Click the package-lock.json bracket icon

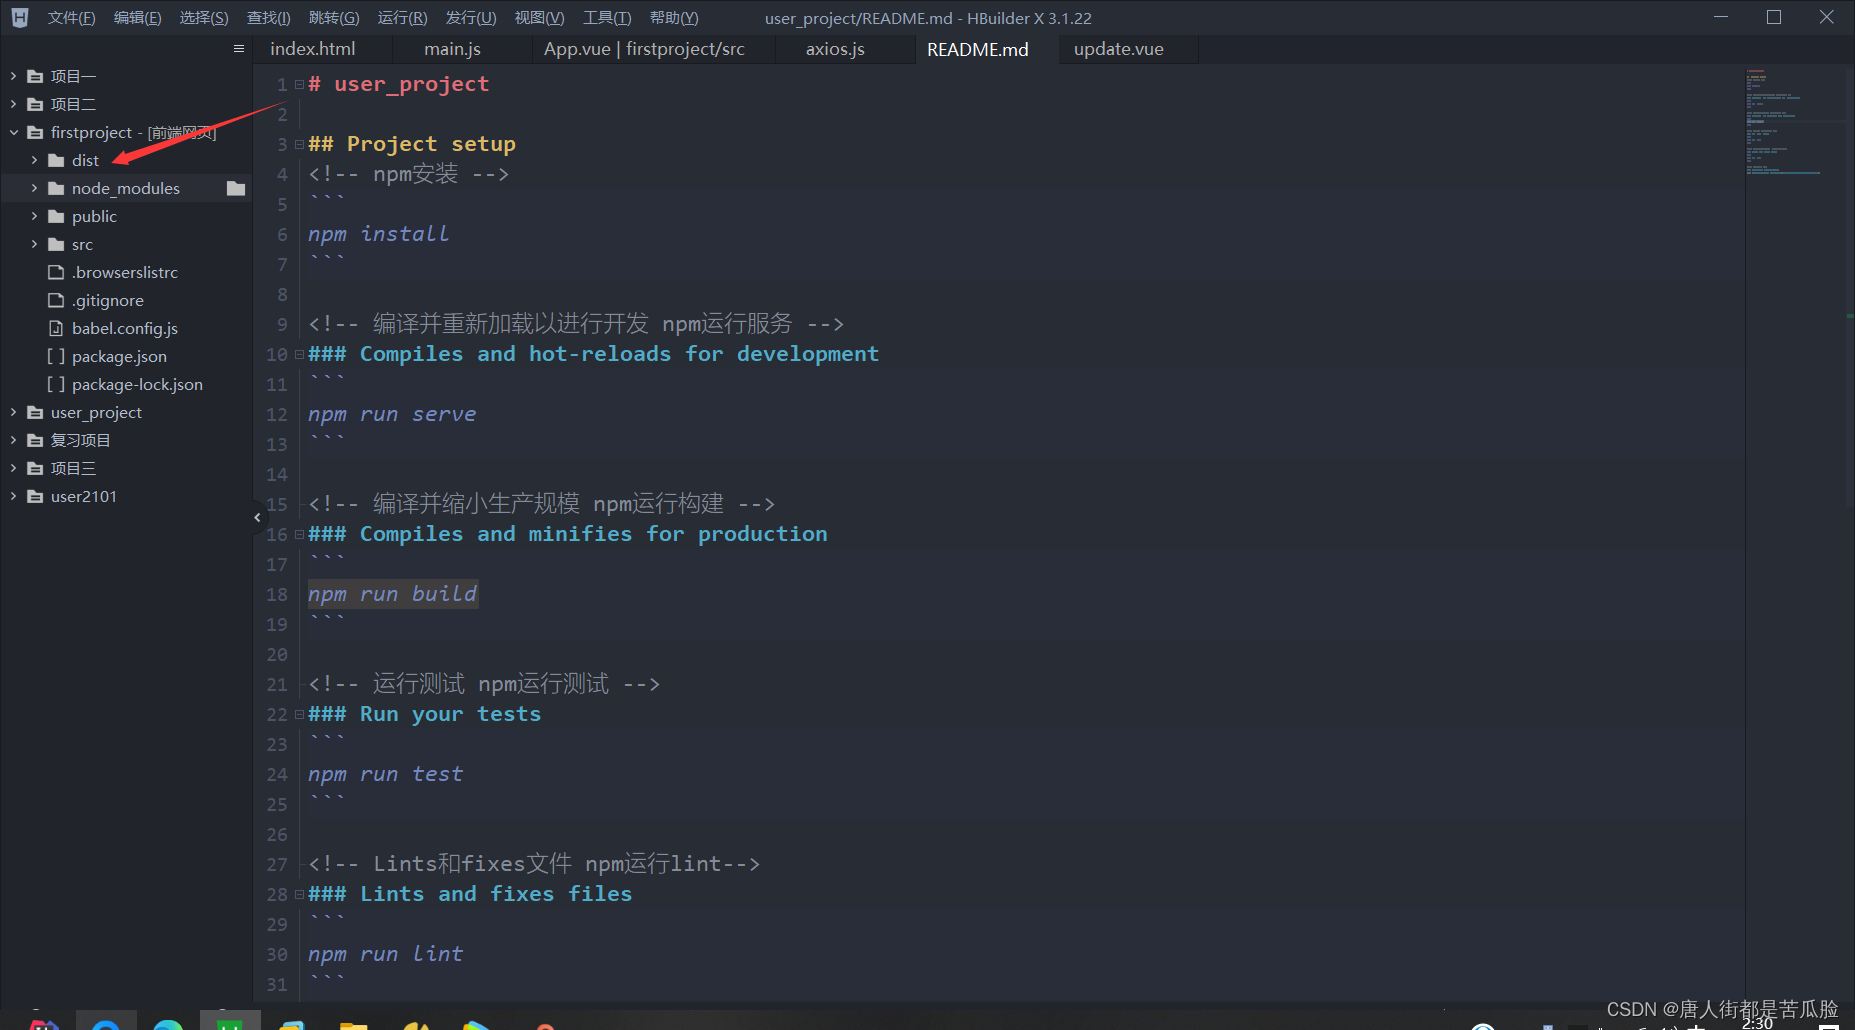(x=56, y=384)
